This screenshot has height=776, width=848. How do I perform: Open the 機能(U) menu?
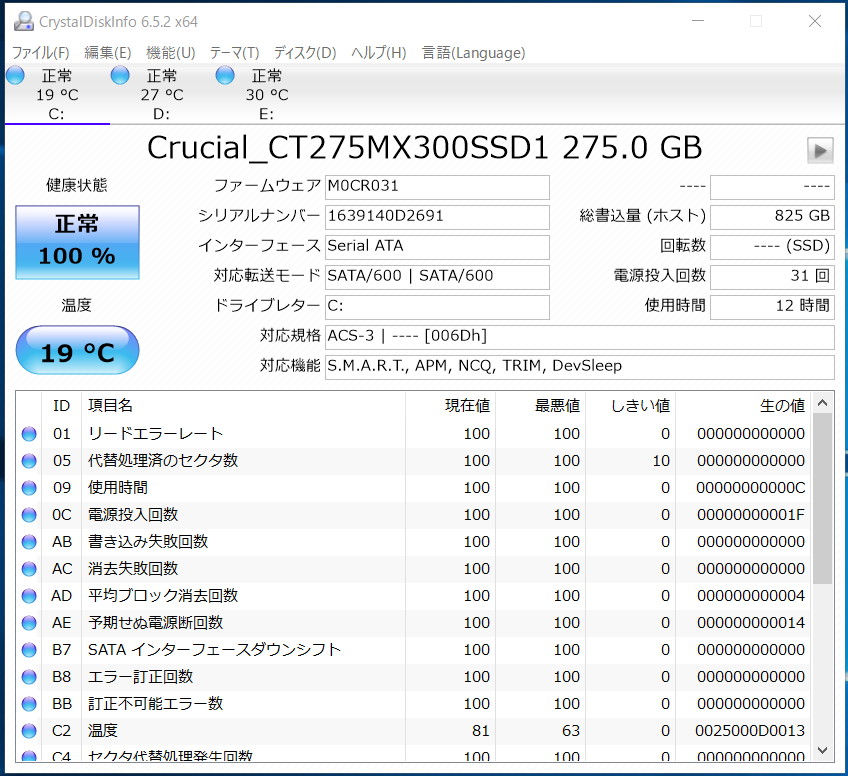pos(170,52)
